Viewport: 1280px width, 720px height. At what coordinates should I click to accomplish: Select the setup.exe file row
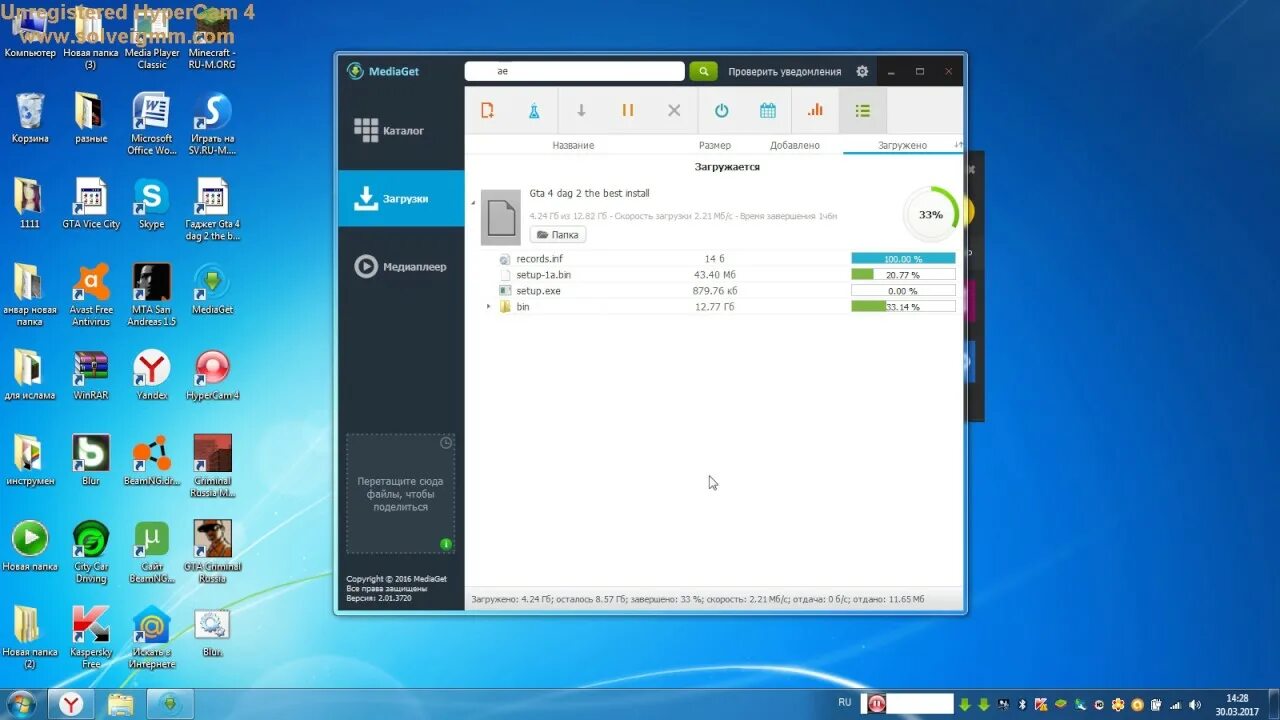[715, 291]
